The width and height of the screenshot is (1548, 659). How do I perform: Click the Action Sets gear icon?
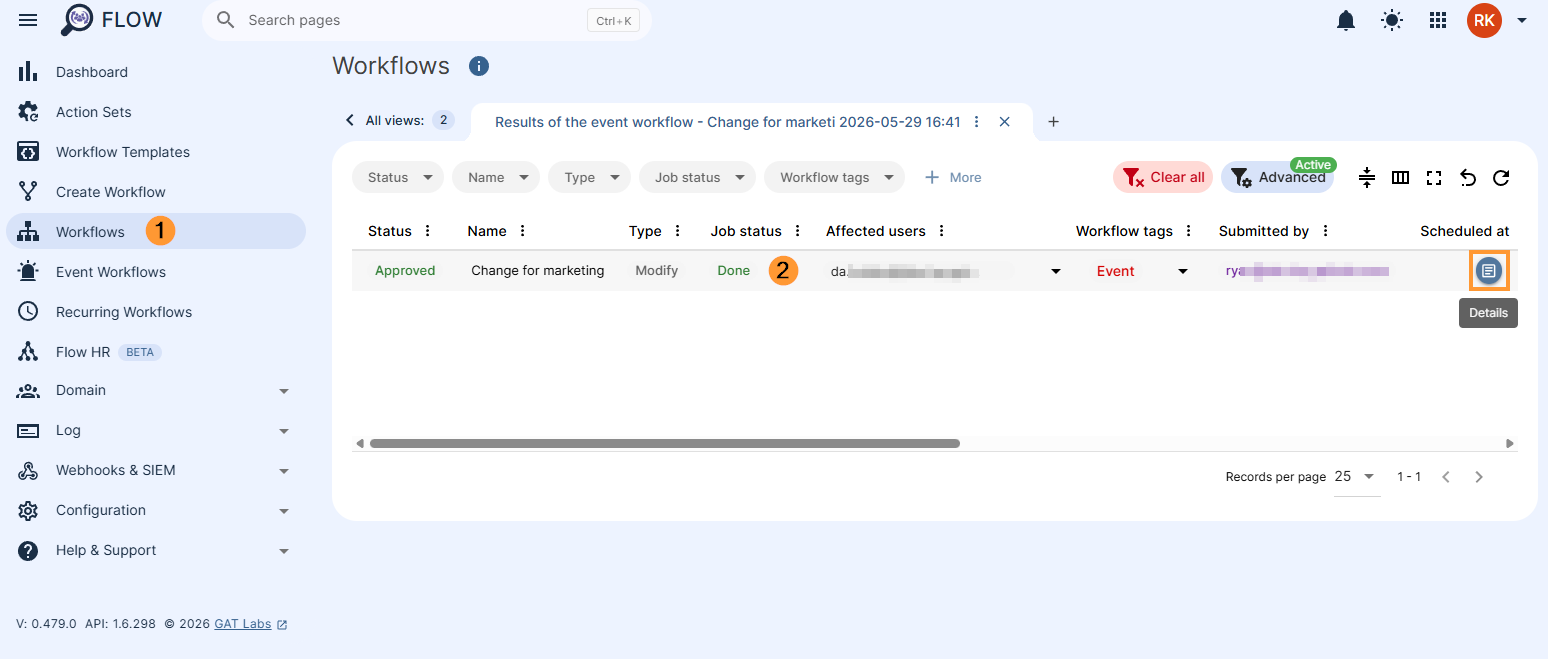tap(28, 112)
